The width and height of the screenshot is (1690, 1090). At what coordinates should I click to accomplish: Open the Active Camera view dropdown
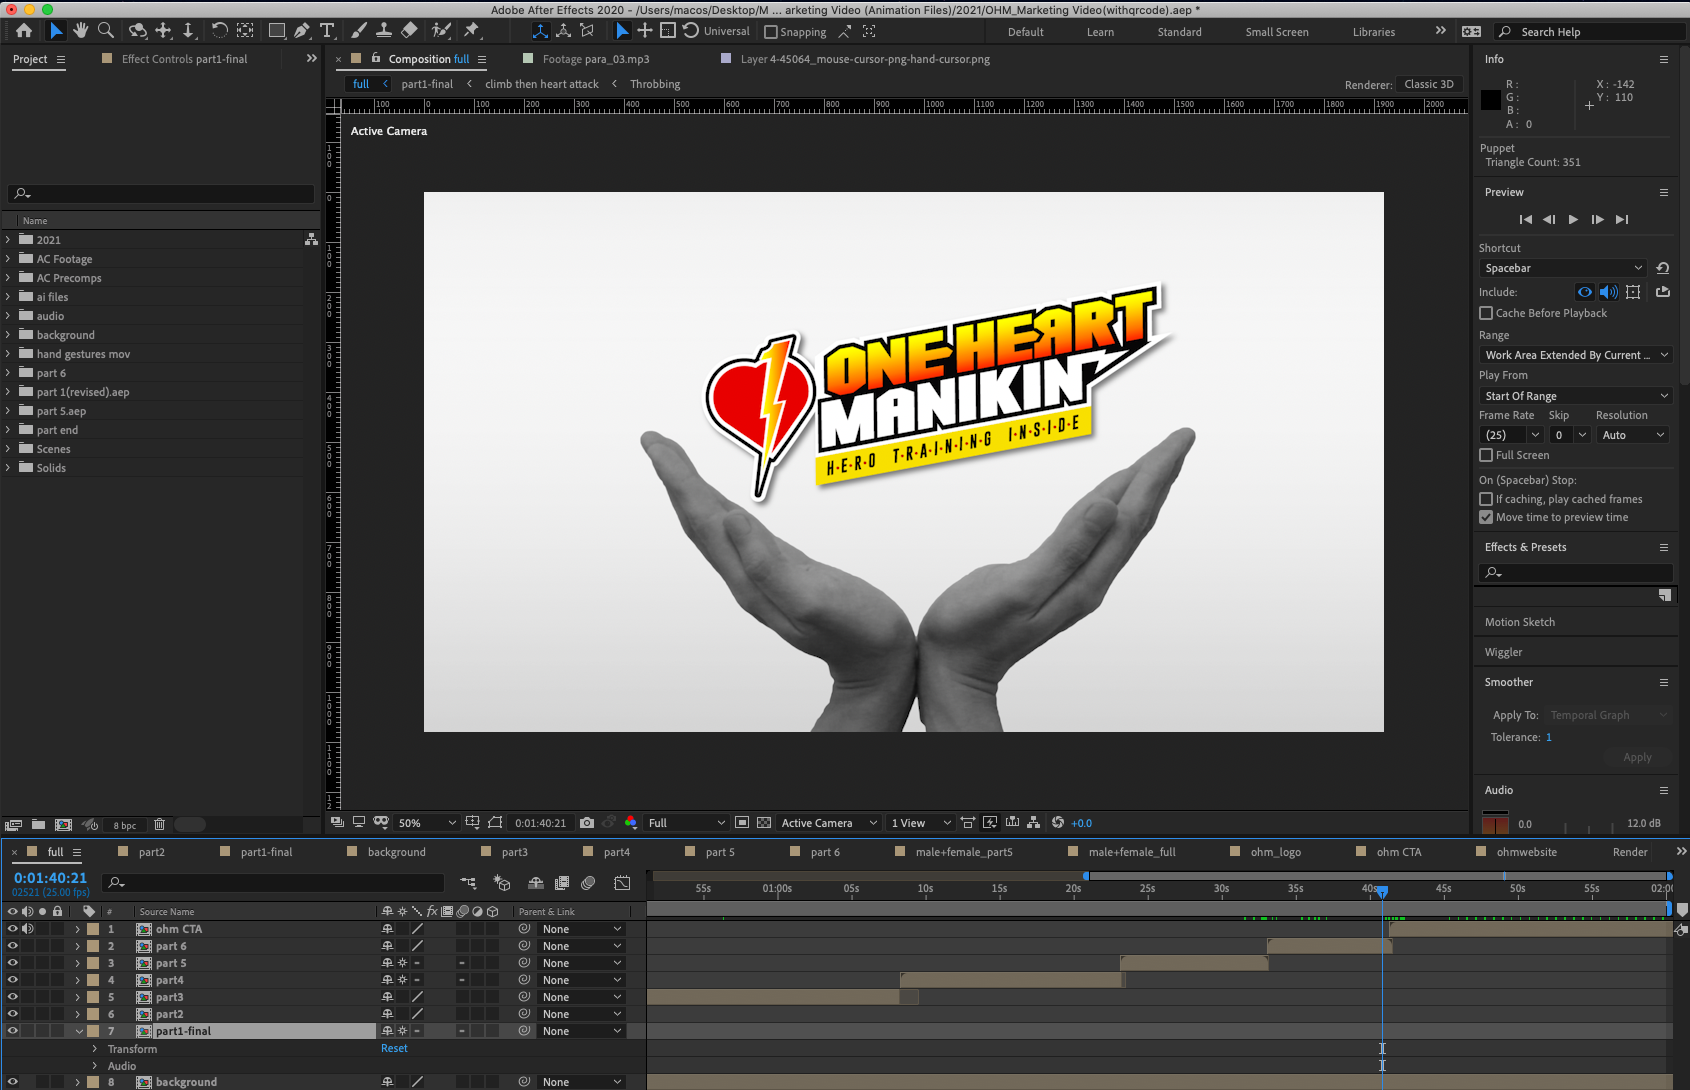[x=829, y=823]
